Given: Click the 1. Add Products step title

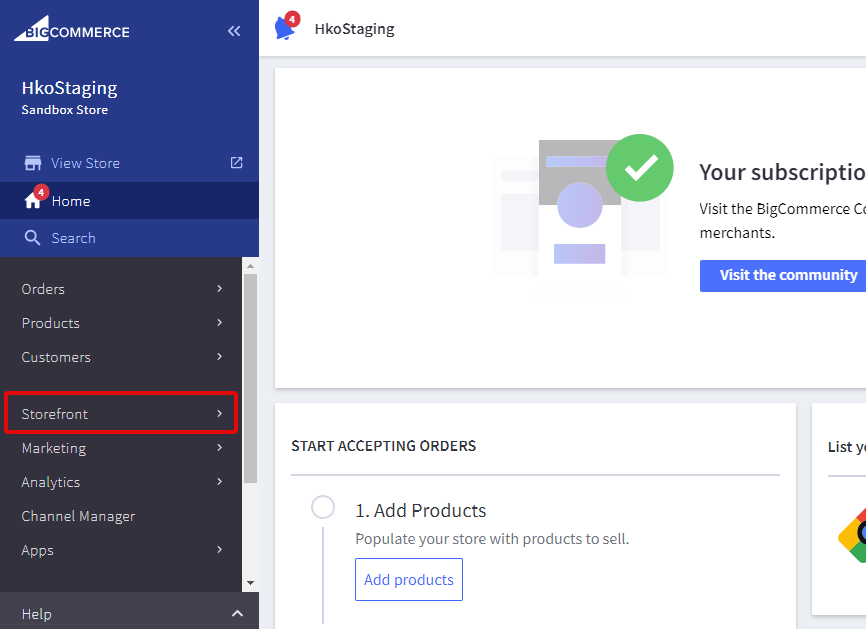Looking at the screenshot, I should (421, 511).
